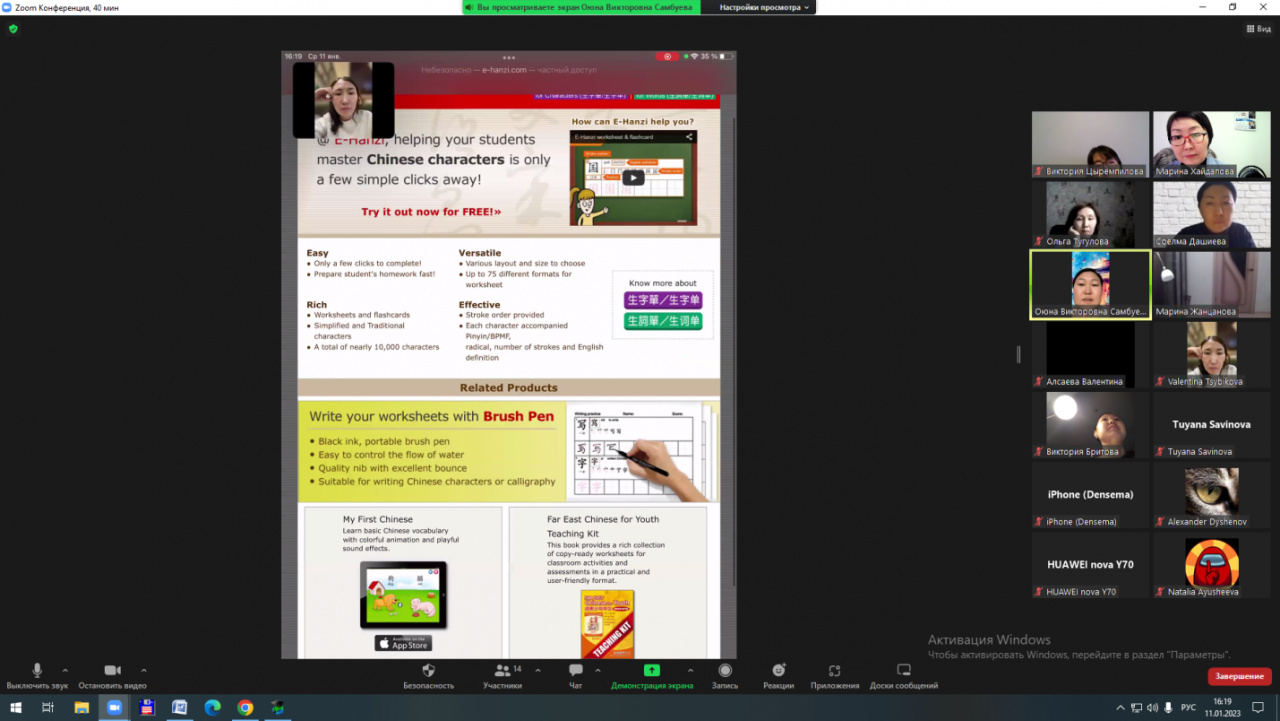Open the Вид view menu

tap(1258, 29)
